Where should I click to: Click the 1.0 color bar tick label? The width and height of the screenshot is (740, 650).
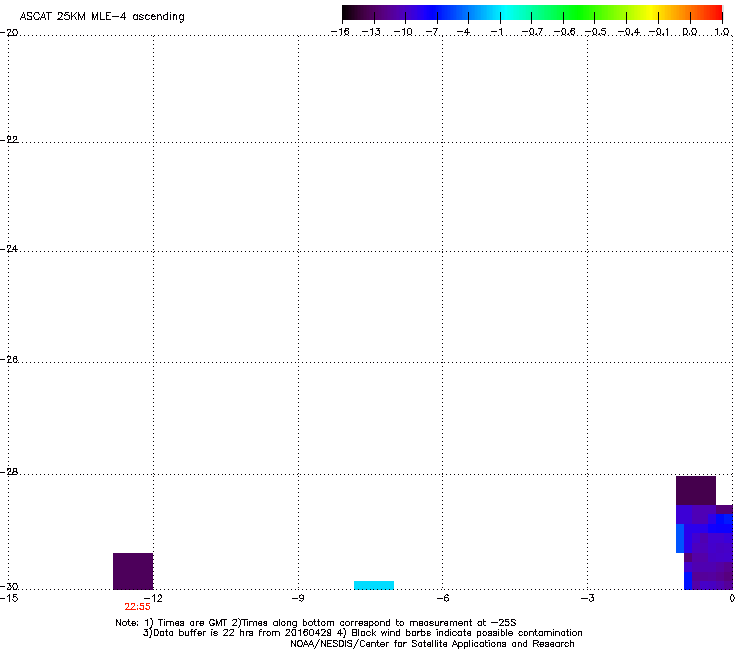722,32
